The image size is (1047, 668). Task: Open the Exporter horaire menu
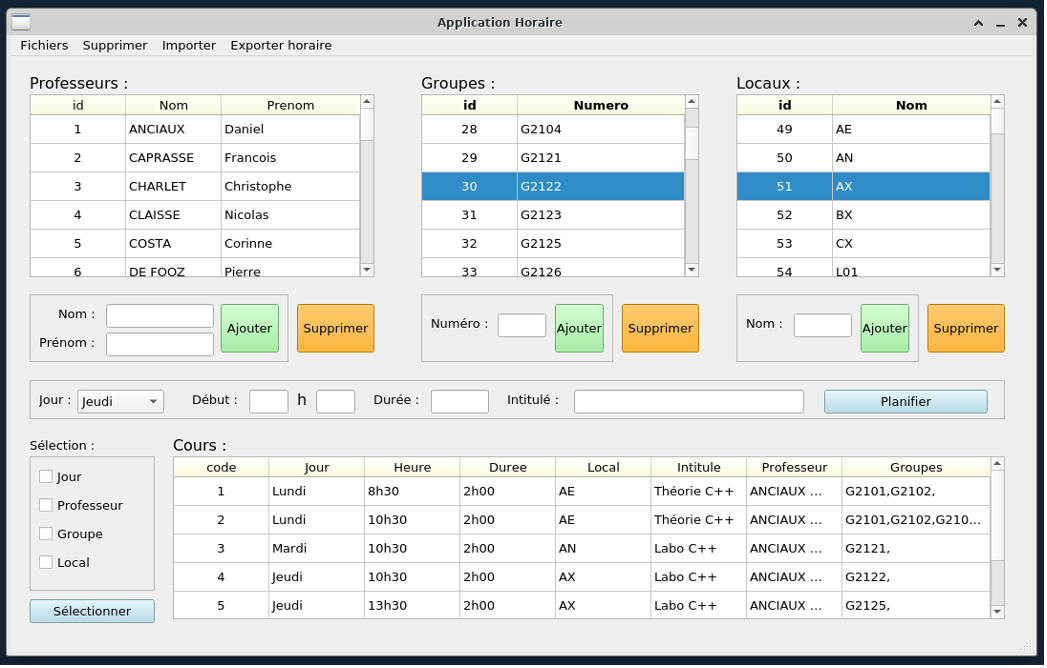pos(281,45)
